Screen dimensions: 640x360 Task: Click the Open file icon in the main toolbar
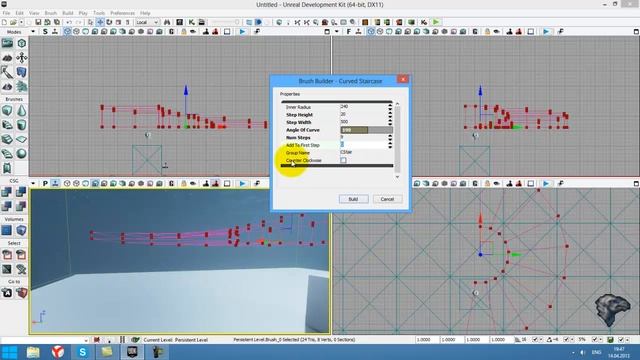[13, 22]
